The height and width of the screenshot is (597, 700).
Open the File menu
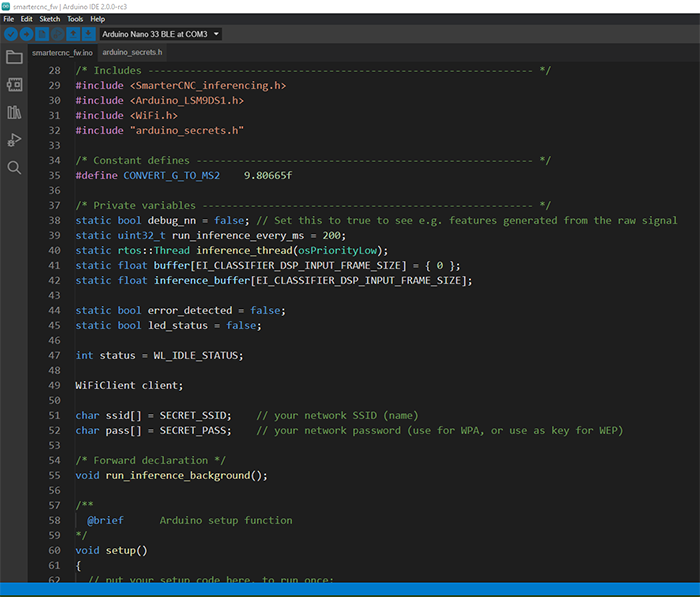click(x=8, y=19)
